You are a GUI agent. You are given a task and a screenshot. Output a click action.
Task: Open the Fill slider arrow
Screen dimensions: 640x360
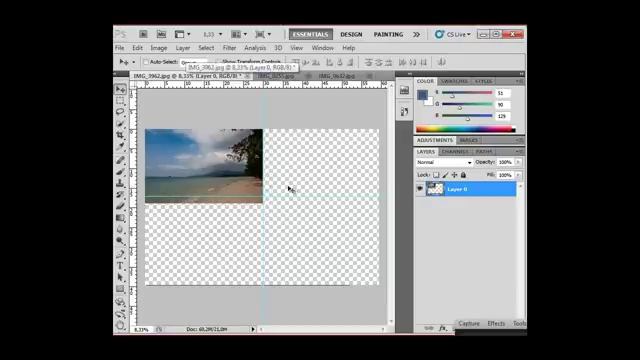coord(518,175)
